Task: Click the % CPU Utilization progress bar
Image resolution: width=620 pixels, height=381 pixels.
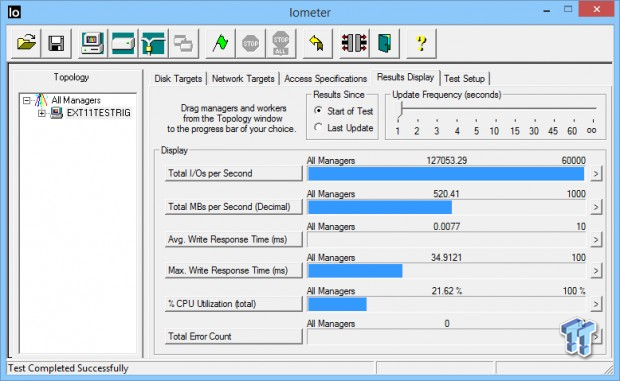Action: 446,304
